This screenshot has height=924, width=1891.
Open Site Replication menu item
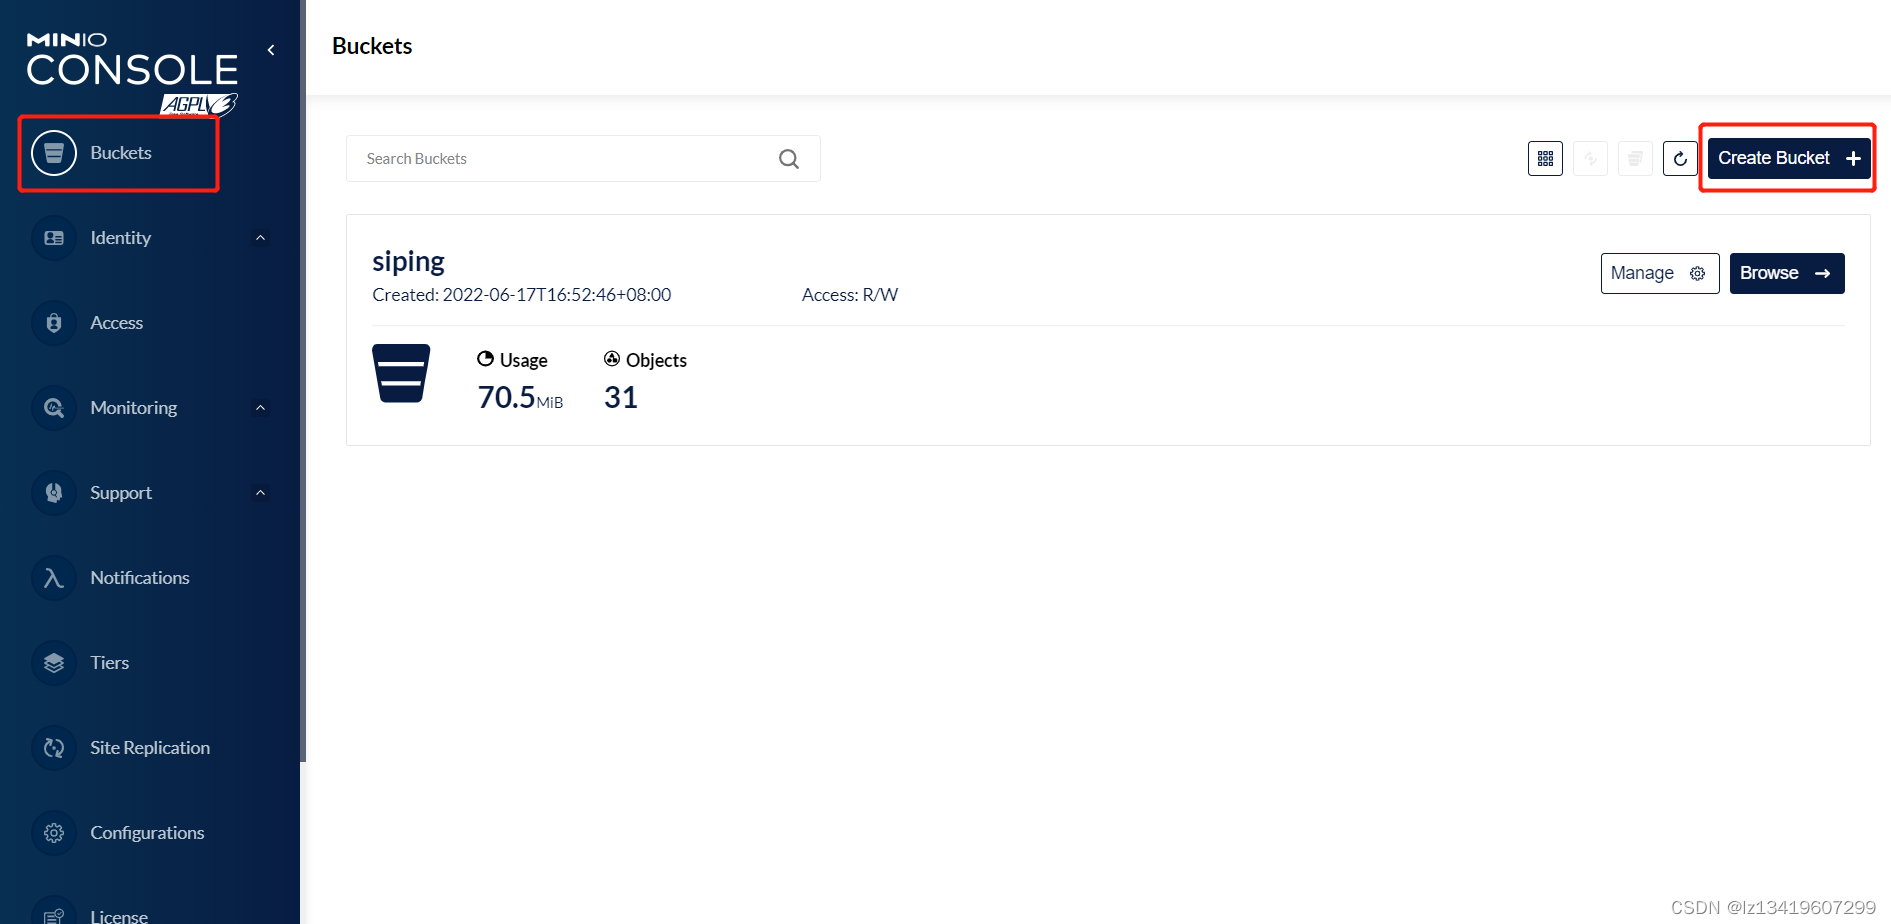click(x=150, y=748)
